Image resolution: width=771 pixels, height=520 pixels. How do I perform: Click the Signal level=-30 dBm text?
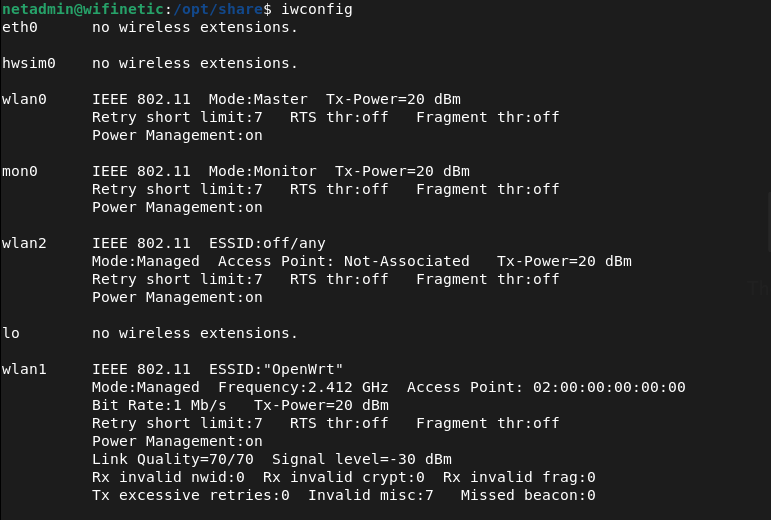tap(361, 459)
